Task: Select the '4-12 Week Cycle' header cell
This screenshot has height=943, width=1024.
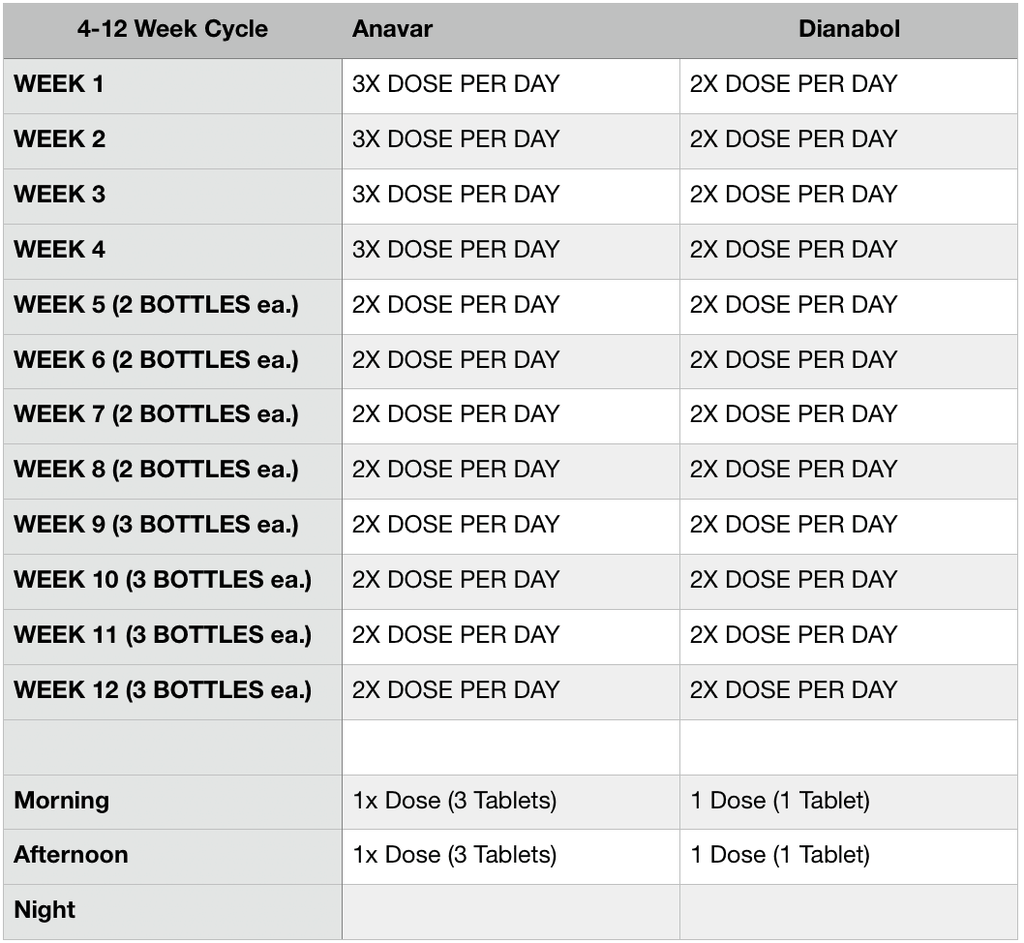Action: pos(172,29)
